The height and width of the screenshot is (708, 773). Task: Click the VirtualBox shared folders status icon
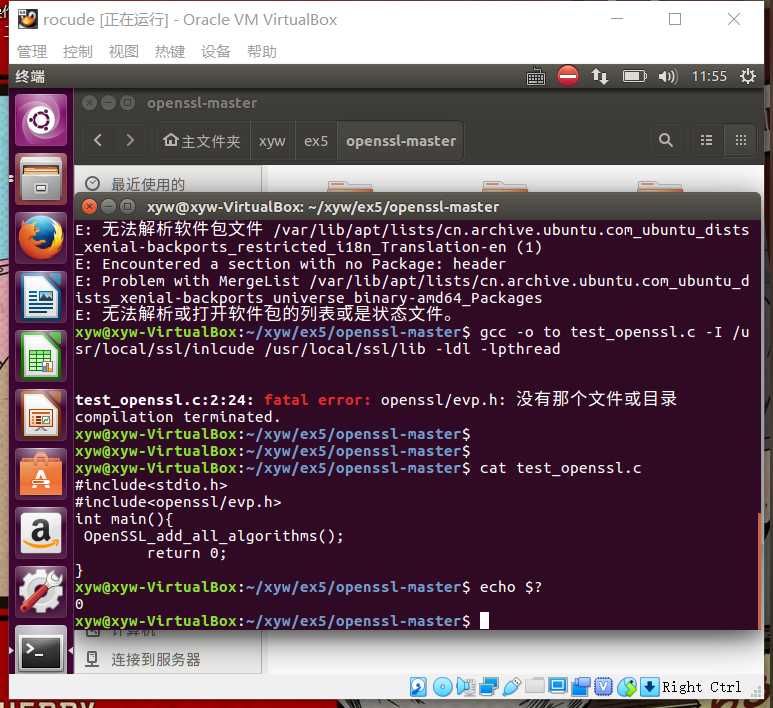534,685
